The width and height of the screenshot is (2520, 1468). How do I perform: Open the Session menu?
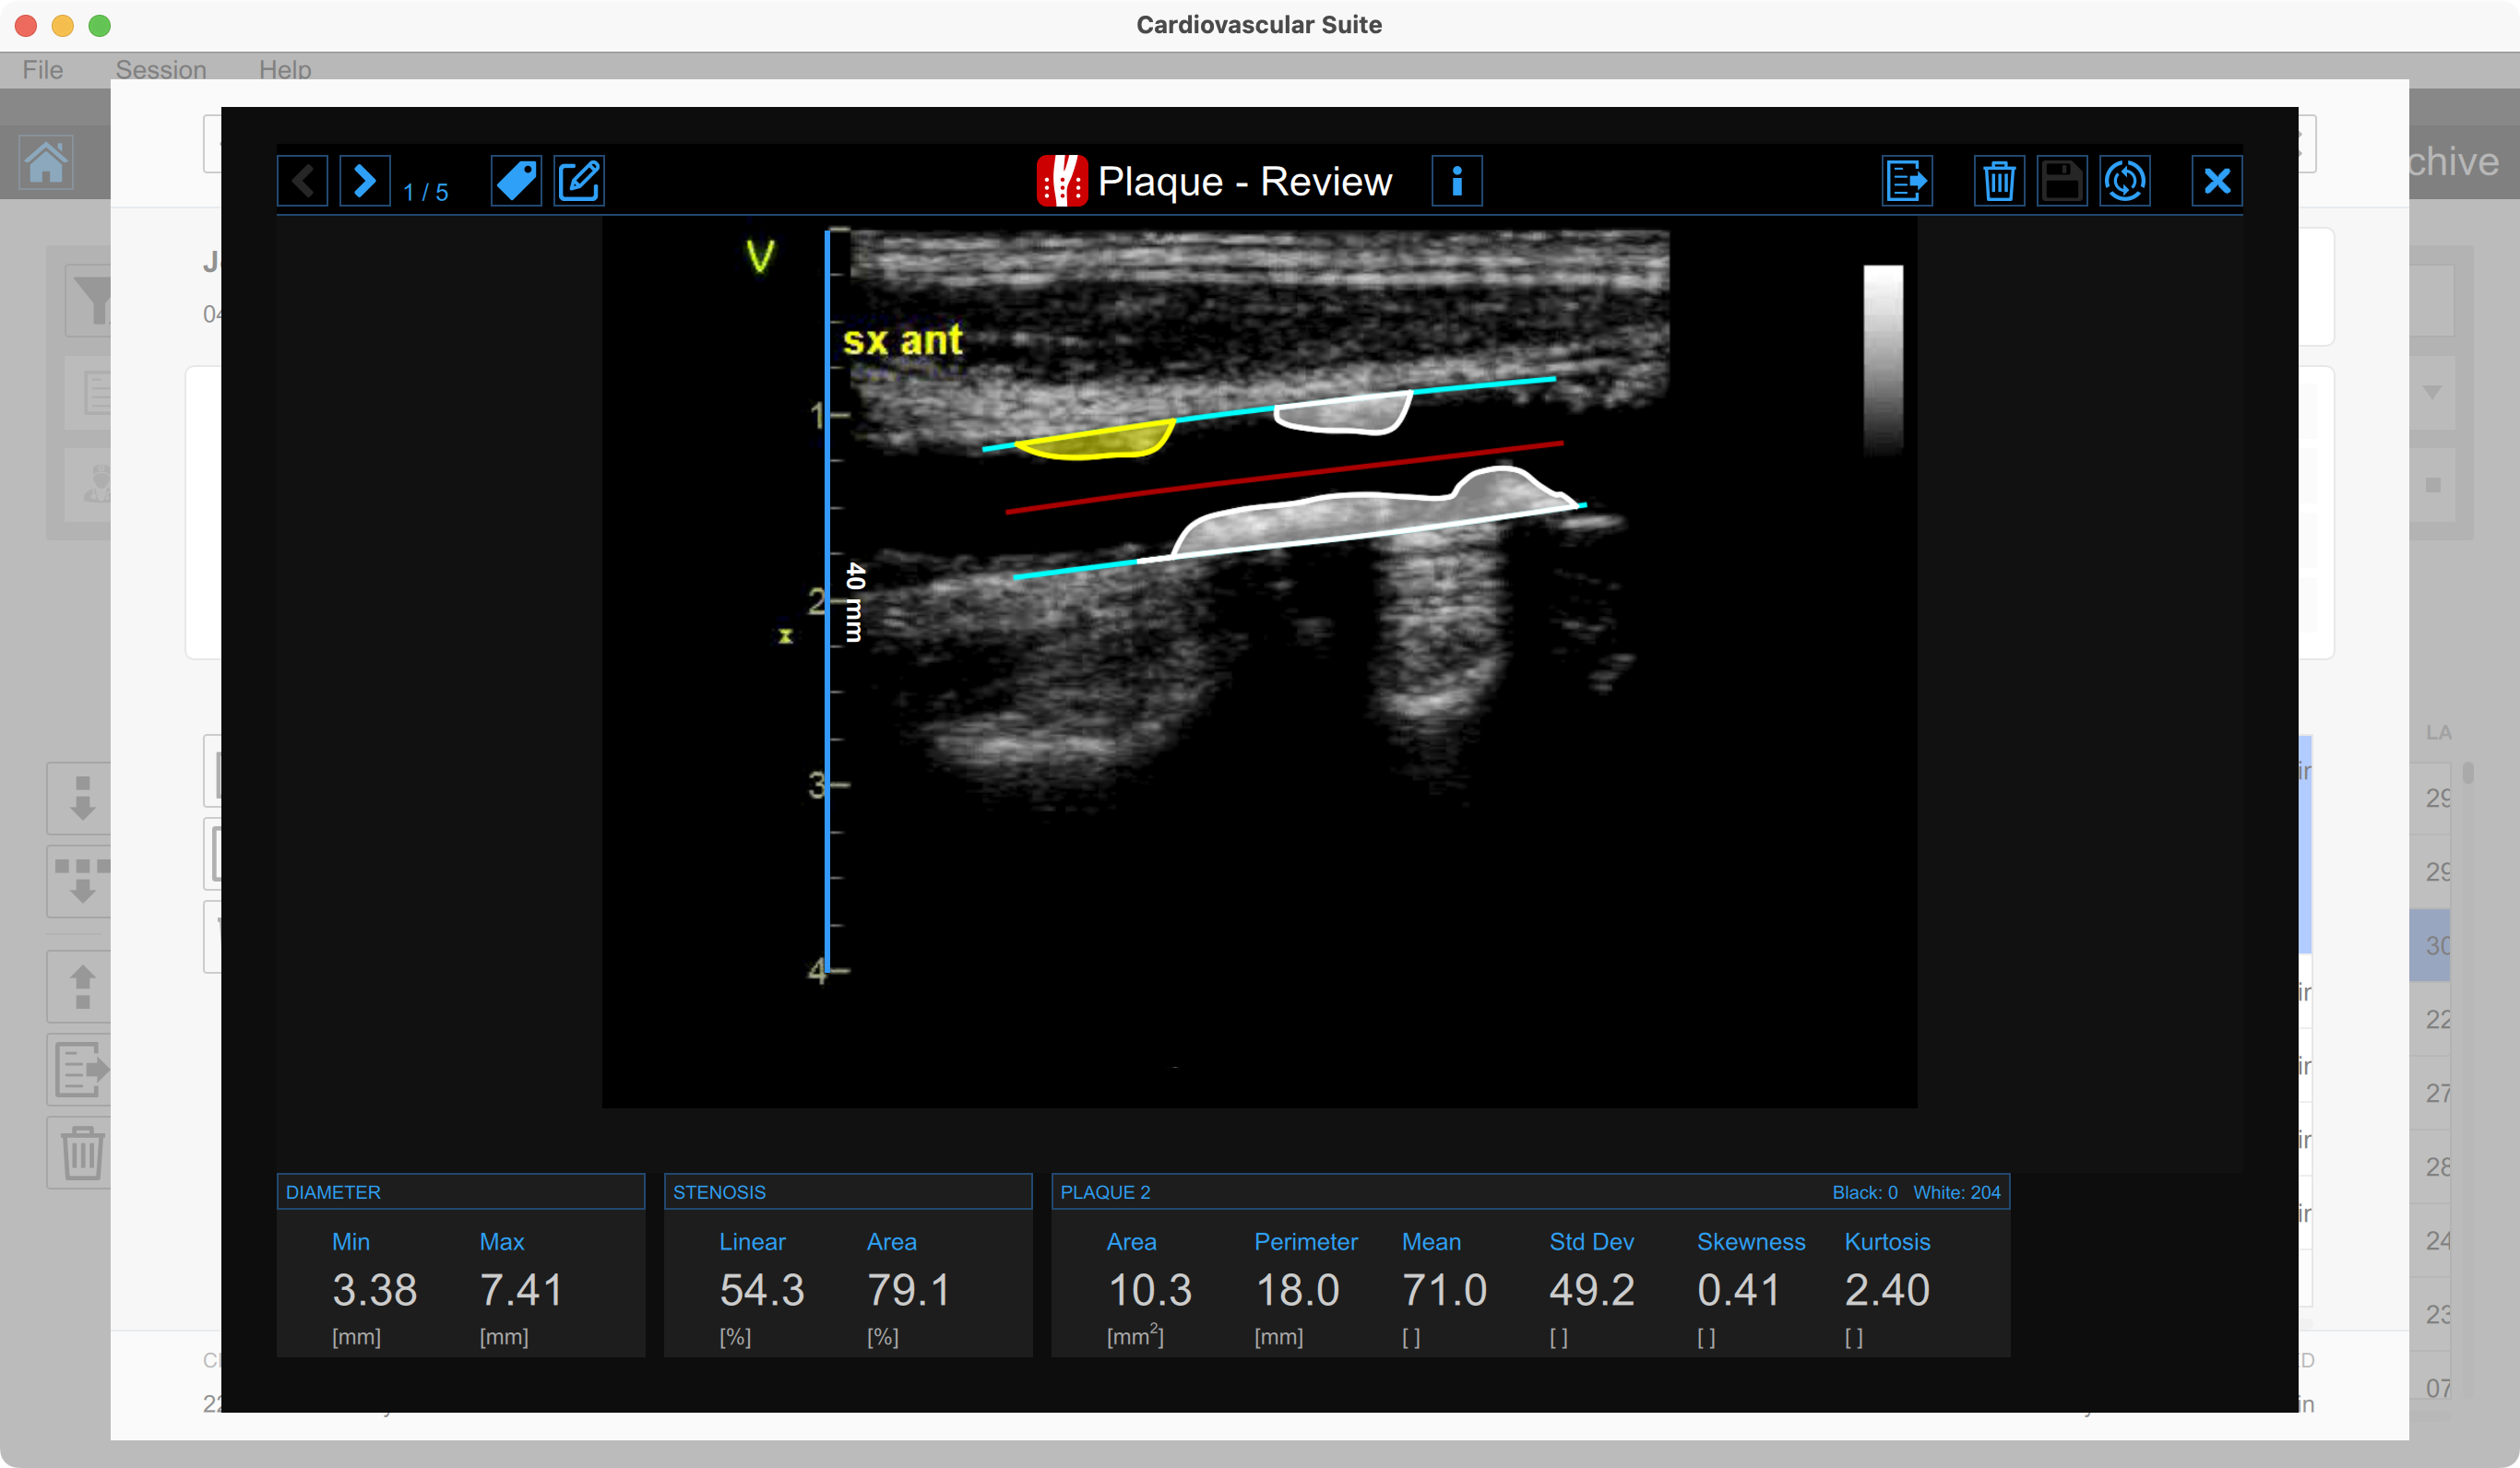[161, 69]
